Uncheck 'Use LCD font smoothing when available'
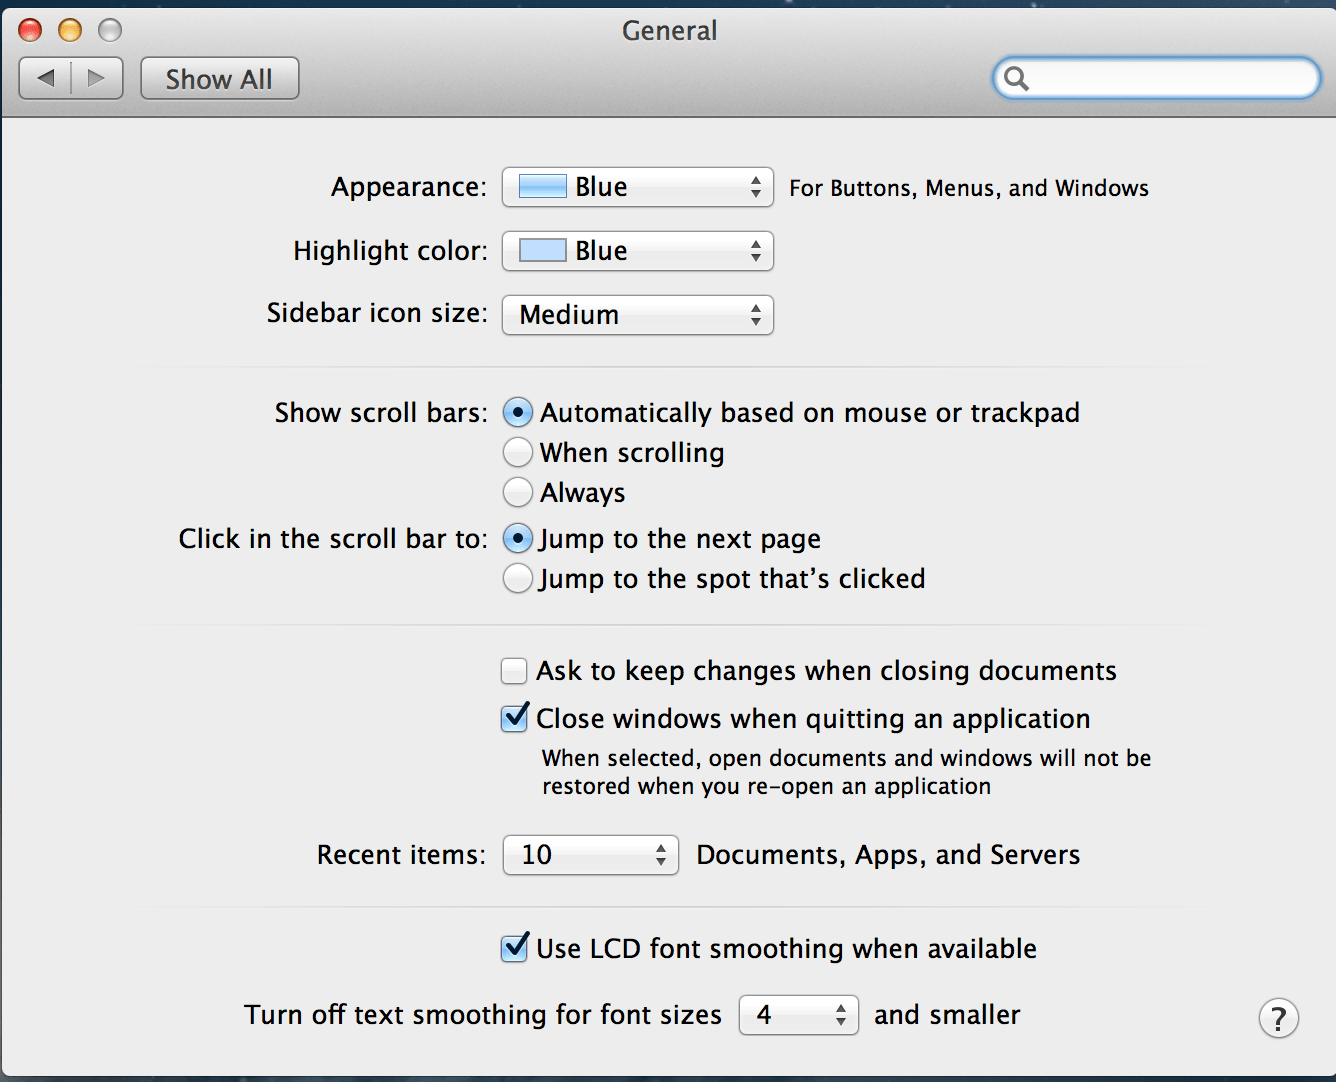 coord(513,948)
